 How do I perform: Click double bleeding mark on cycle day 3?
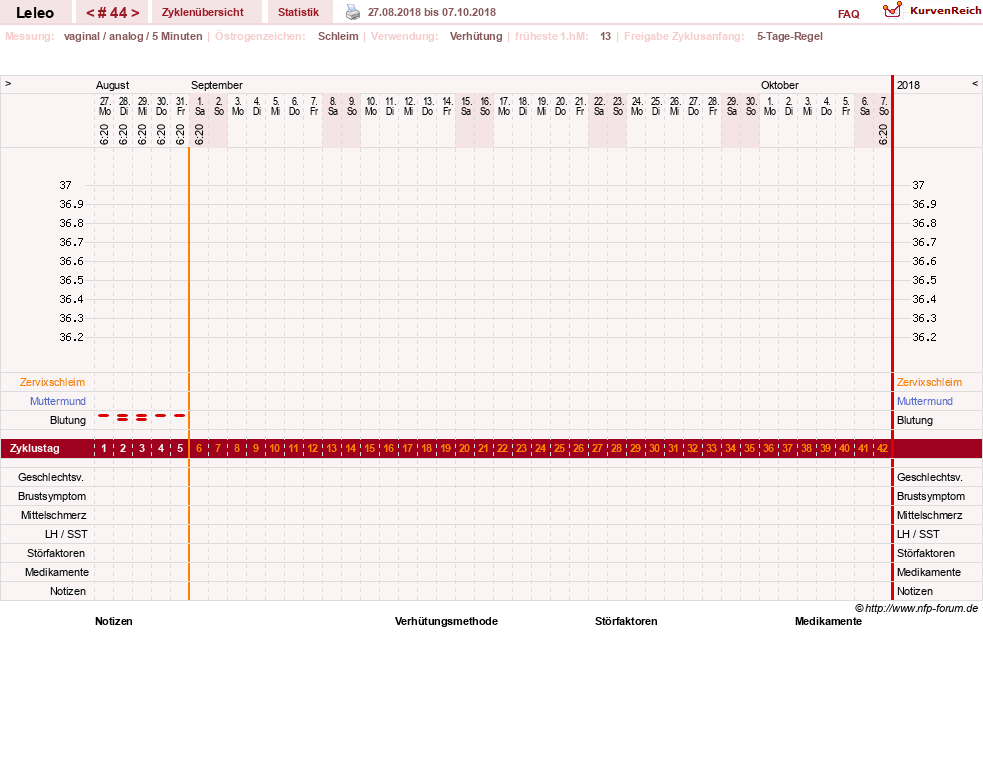[142, 417]
